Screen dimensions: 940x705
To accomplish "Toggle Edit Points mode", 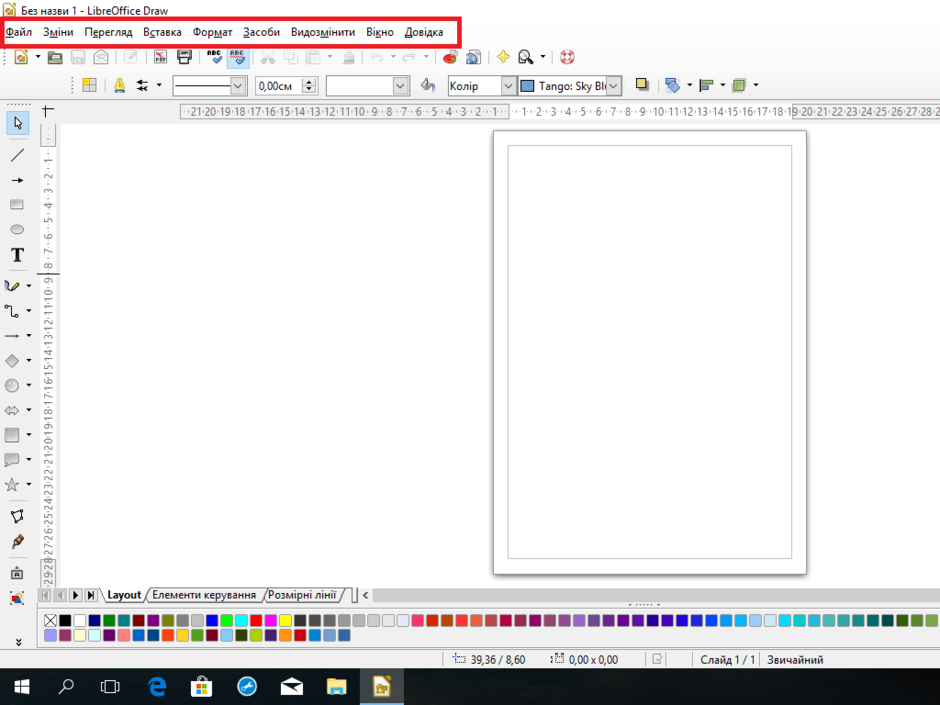I will point(17,516).
